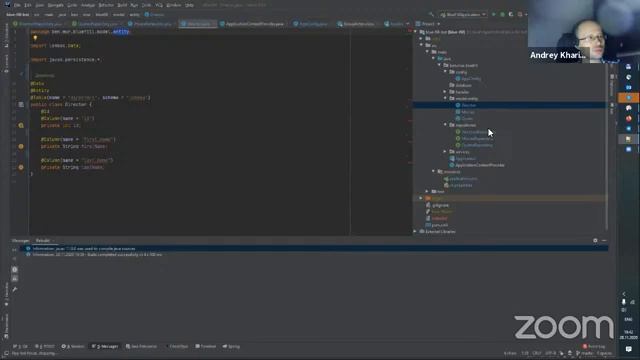
Task: Collapse the config package in the project tree
Action: coord(445,71)
